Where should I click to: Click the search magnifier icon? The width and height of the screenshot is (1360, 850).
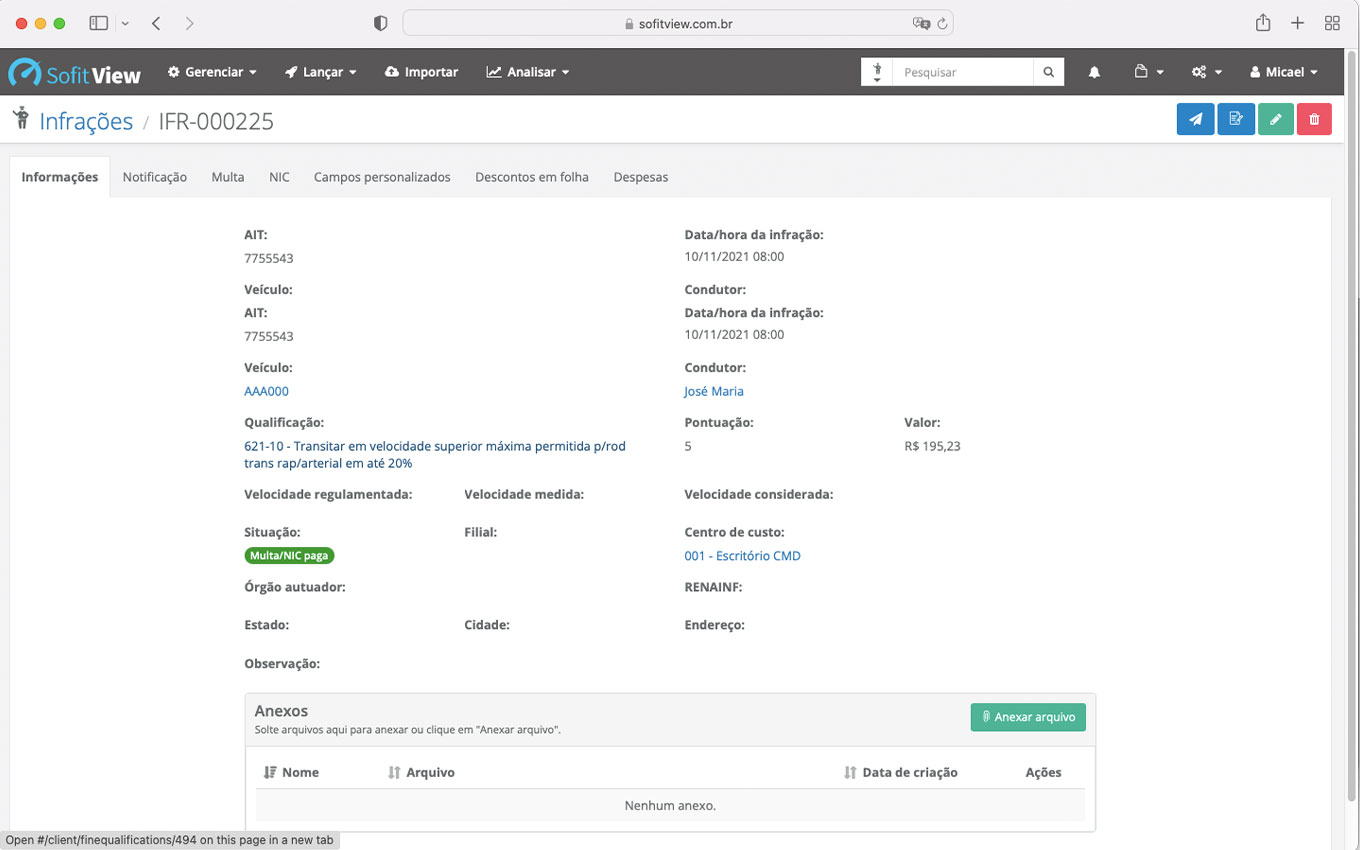coord(1048,72)
